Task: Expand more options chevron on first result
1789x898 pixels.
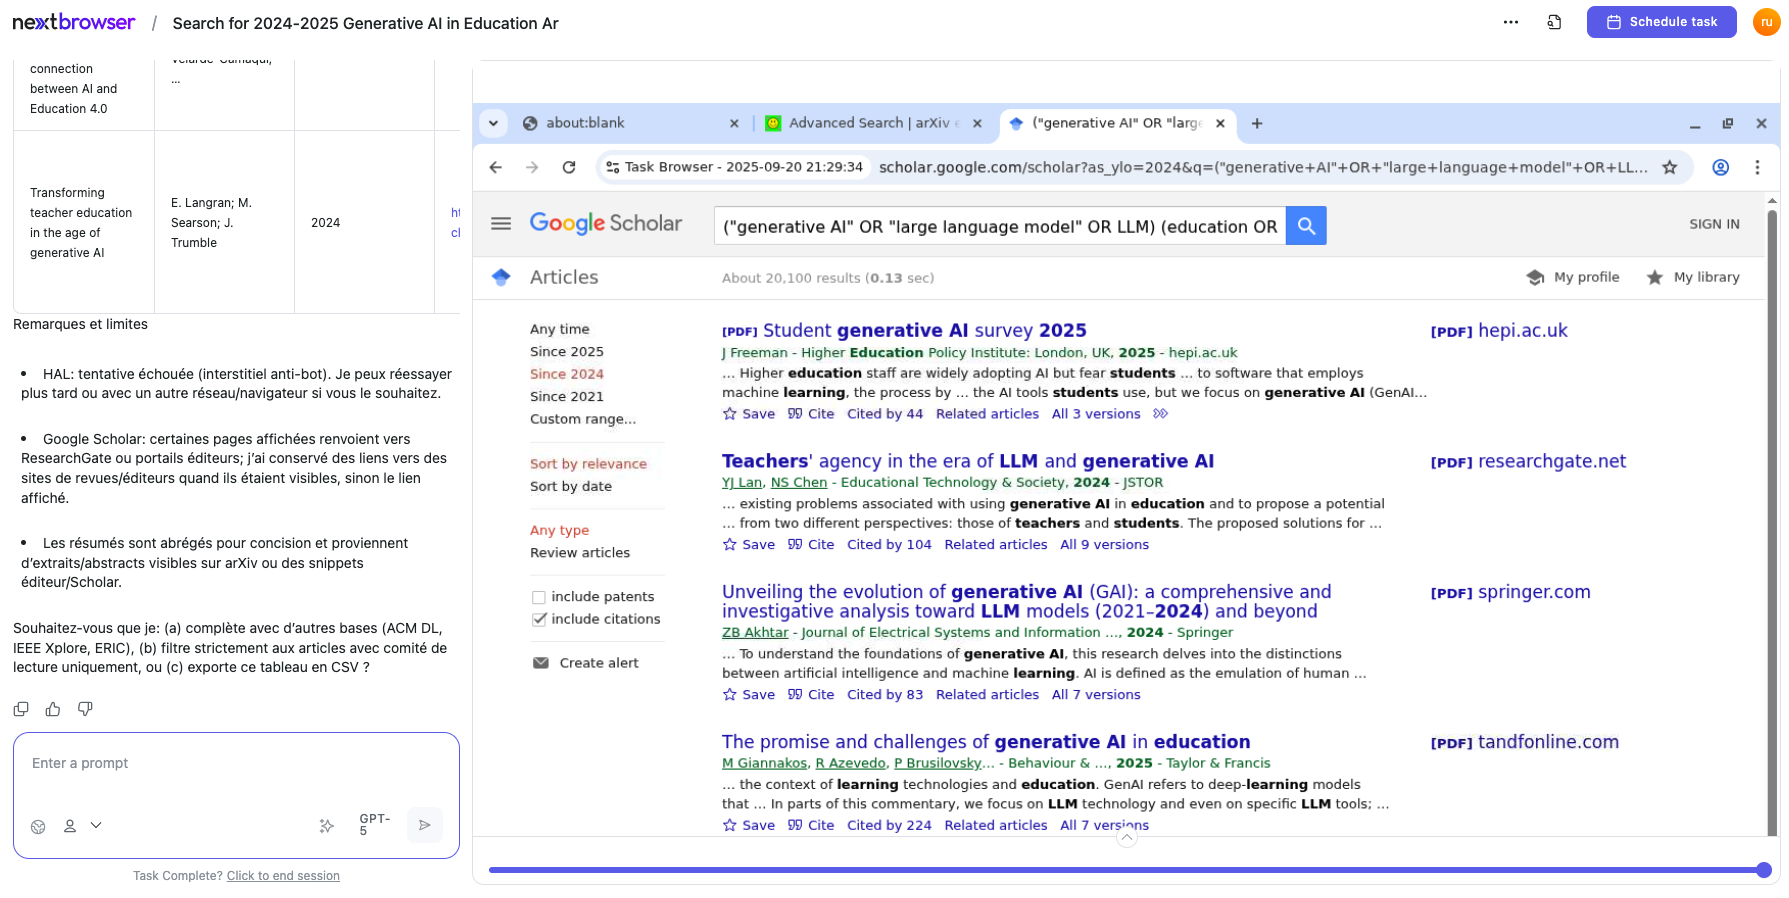Action: 1160,414
